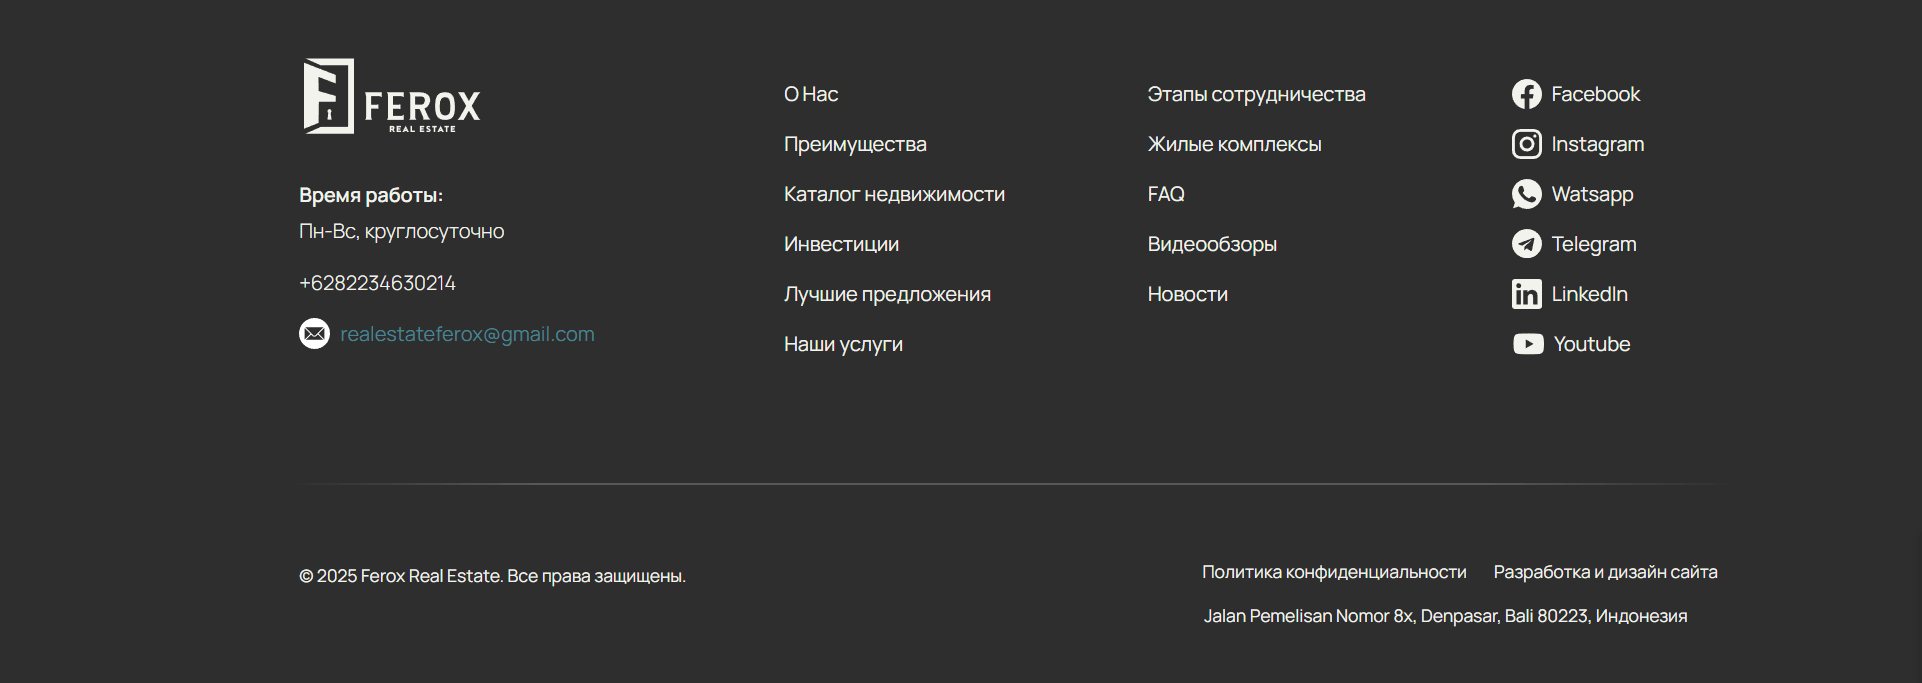The height and width of the screenshot is (683, 1922).
Task: Click the Facebook icon
Action: coord(1526,94)
